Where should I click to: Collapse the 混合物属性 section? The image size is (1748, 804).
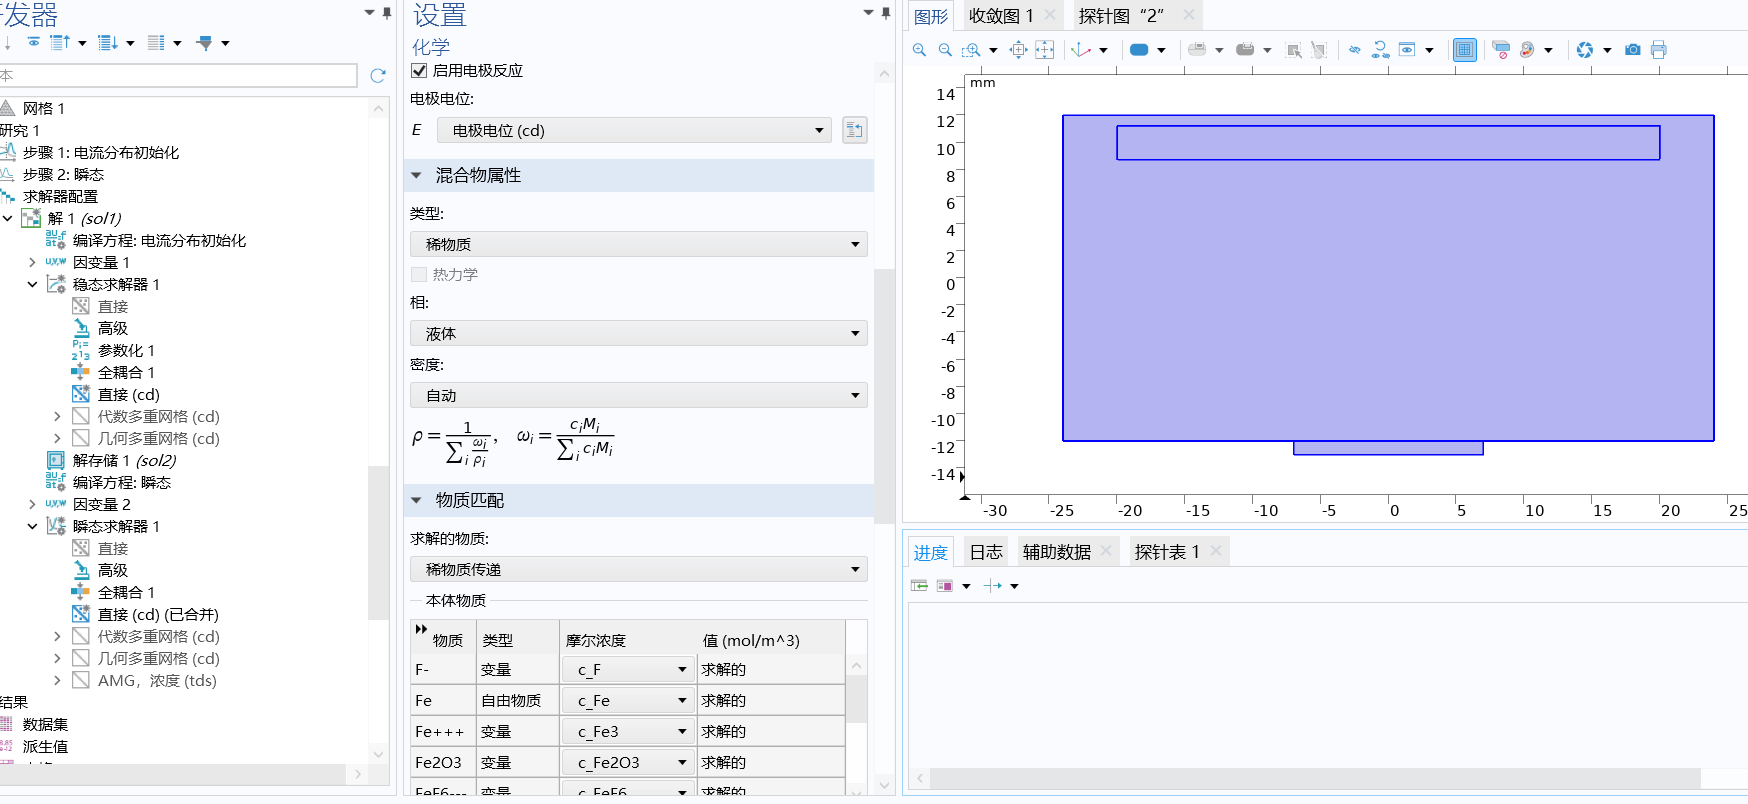click(x=417, y=176)
